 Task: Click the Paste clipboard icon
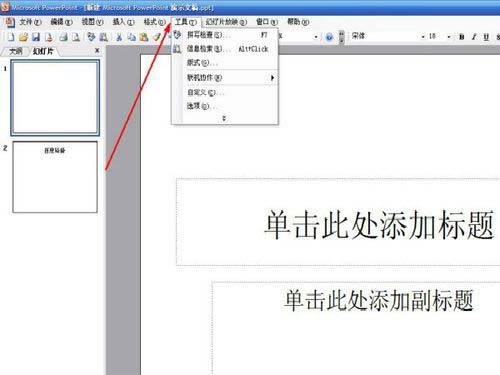[144, 37]
